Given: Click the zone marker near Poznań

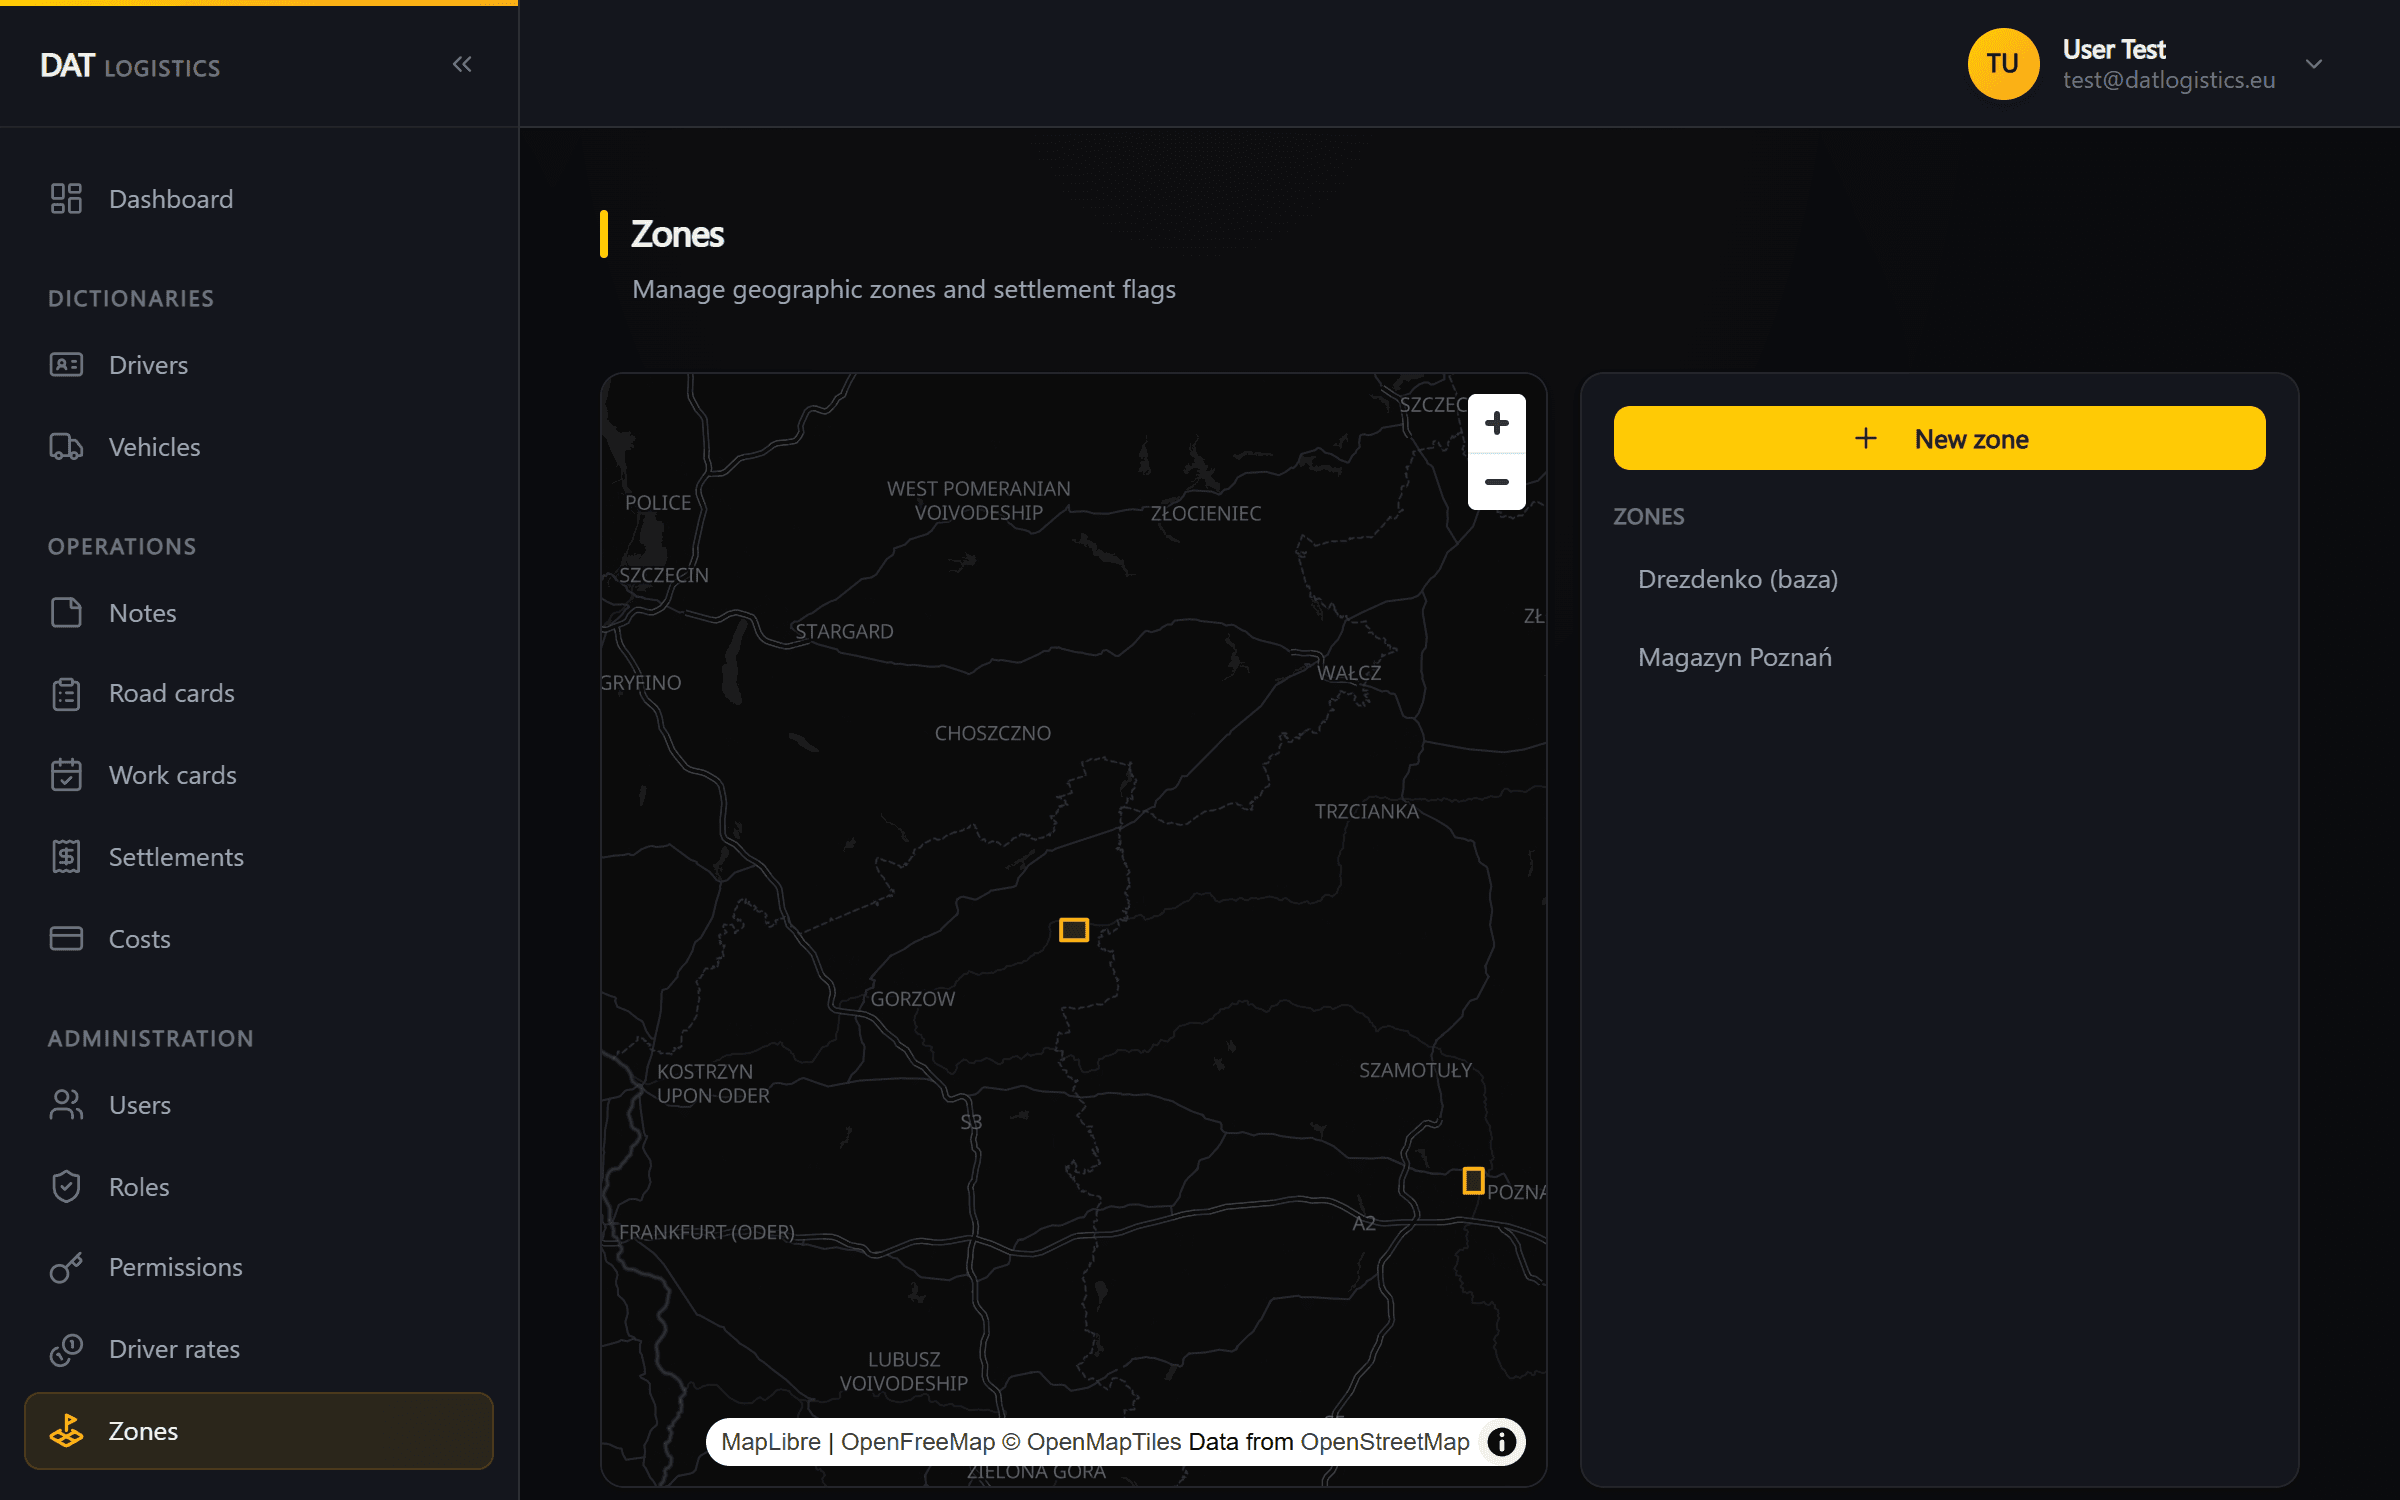Looking at the screenshot, I should [x=1473, y=1180].
